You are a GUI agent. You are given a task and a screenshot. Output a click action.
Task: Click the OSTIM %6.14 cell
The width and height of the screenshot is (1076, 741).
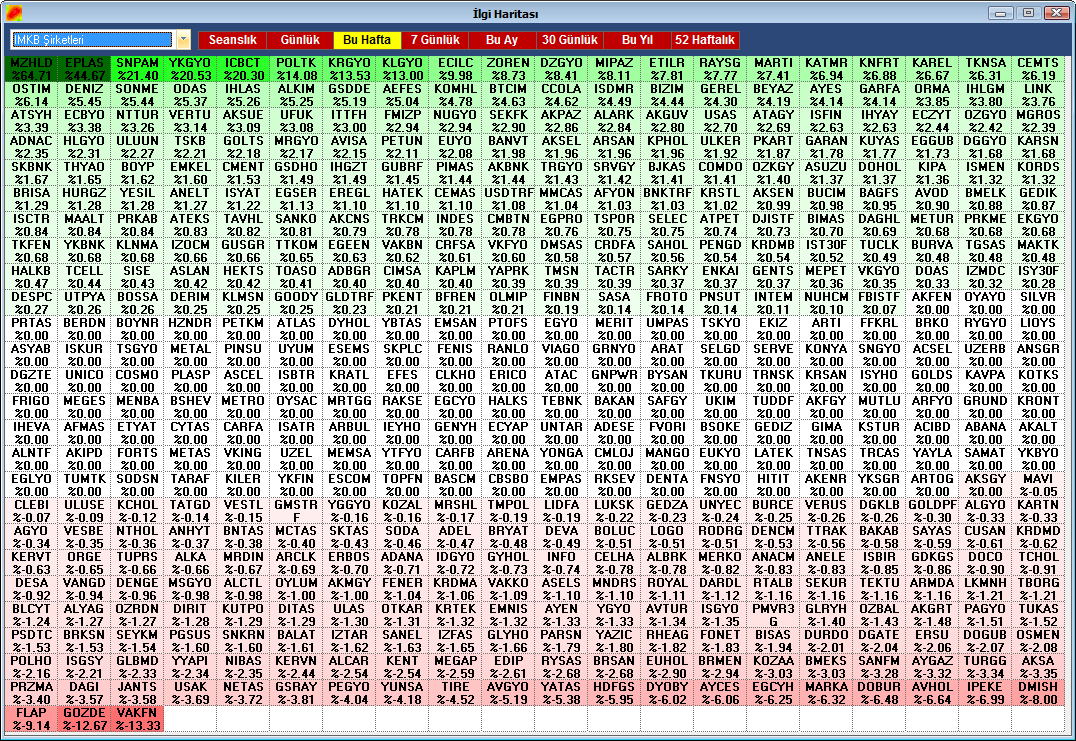[x=32, y=95]
